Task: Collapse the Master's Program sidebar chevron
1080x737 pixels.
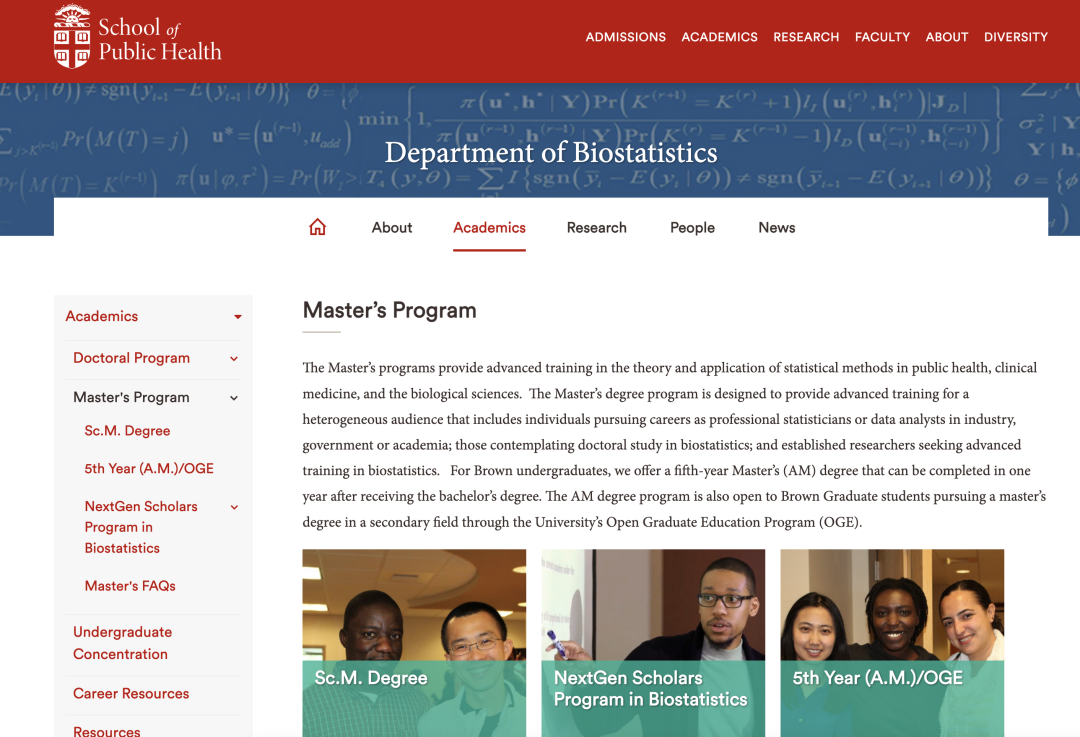Action: [x=234, y=398]
